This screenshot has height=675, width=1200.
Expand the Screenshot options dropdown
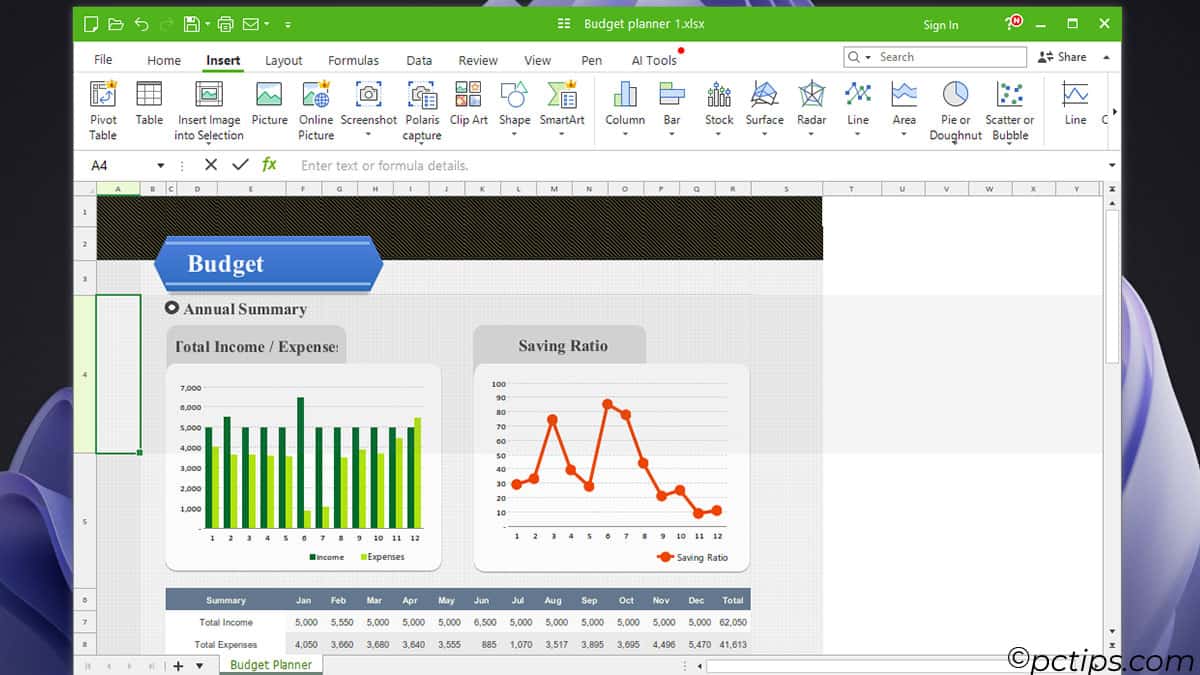point(369,131)
